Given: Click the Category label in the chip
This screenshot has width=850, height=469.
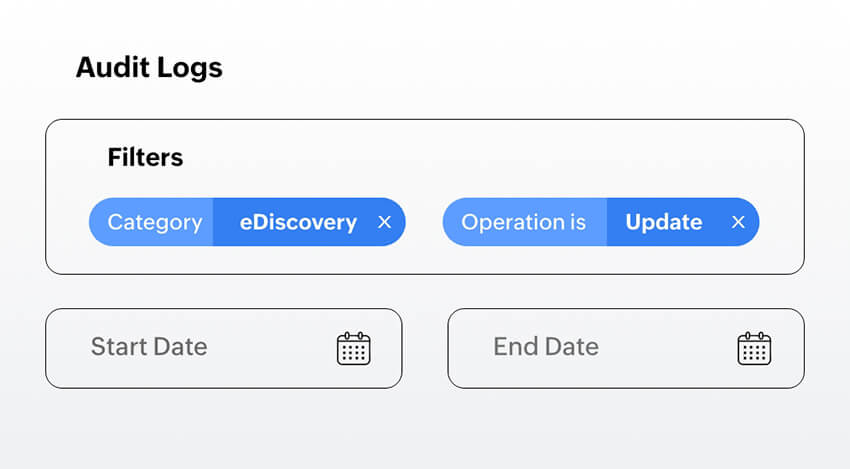Looking at the screenshot, I should pyautogui.click(x=154, y=222).
